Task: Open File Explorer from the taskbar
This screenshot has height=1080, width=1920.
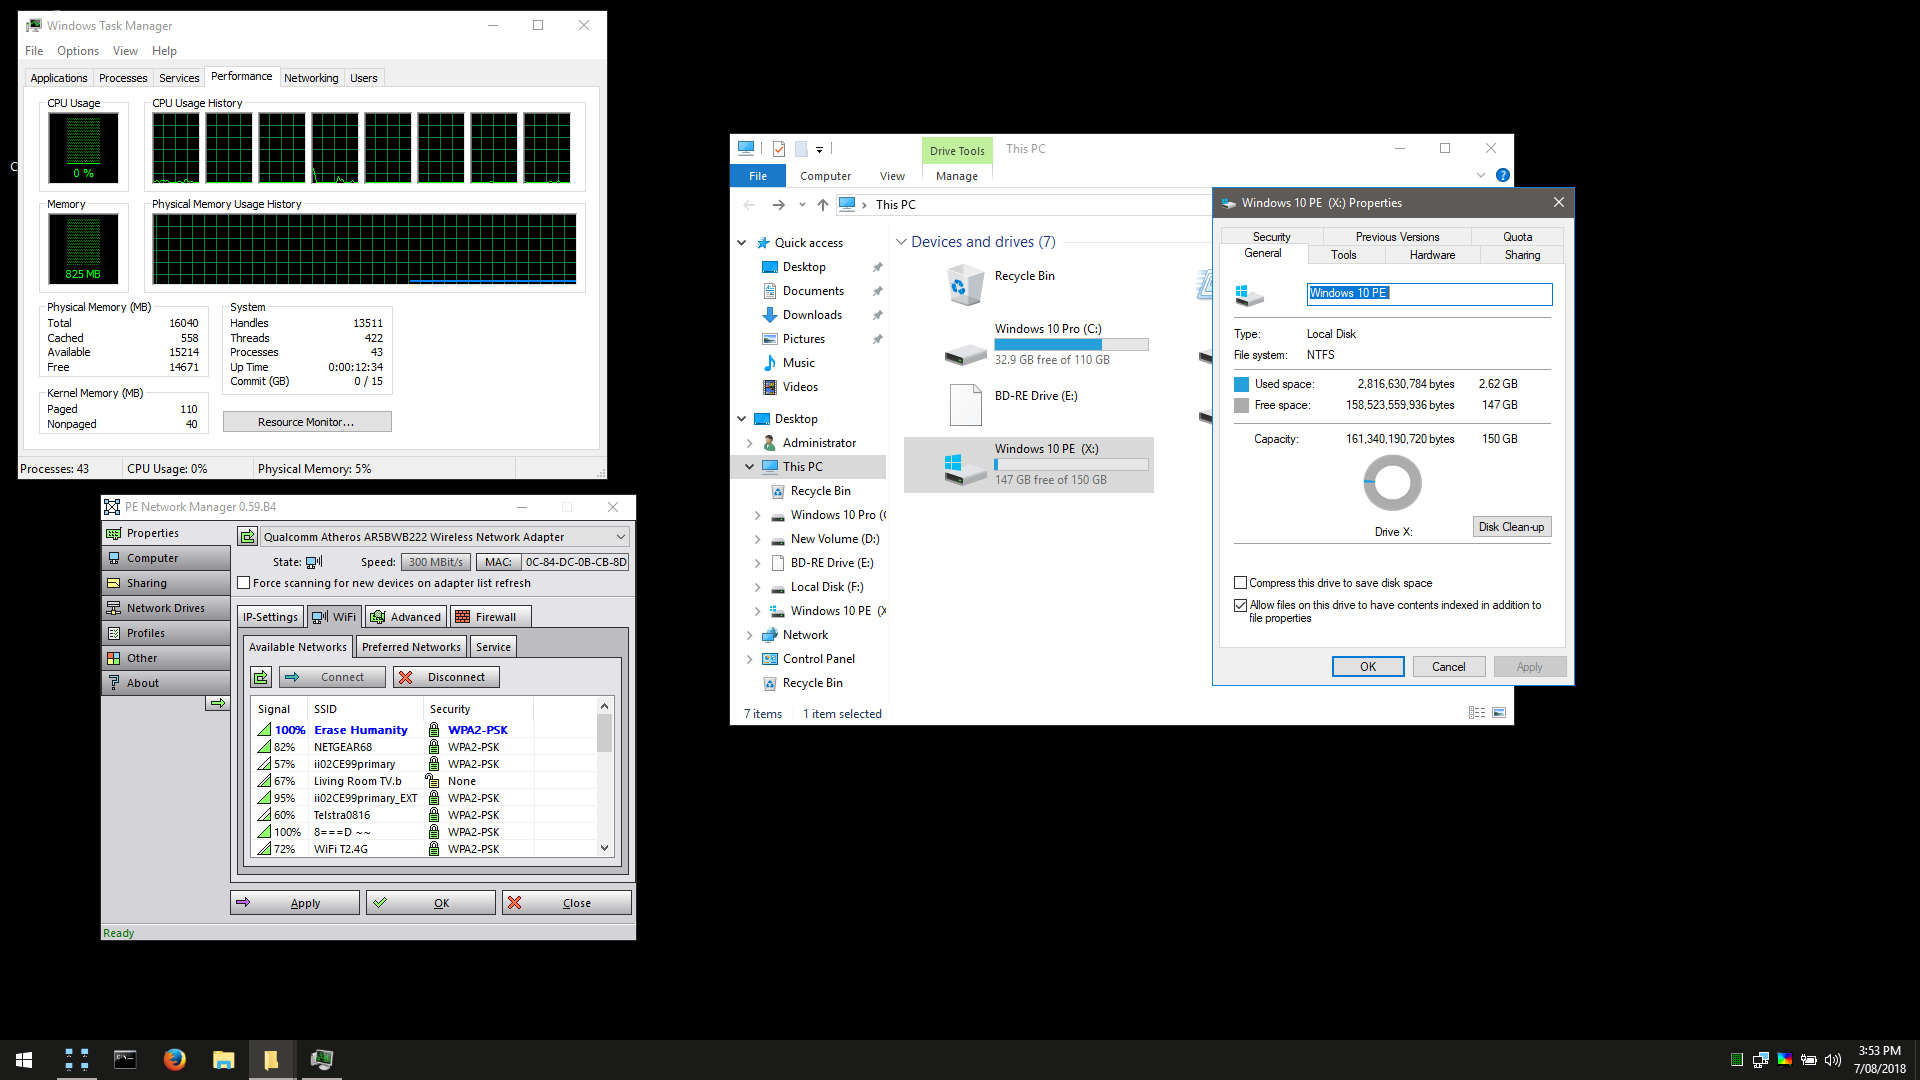Action: [223, 1060]
